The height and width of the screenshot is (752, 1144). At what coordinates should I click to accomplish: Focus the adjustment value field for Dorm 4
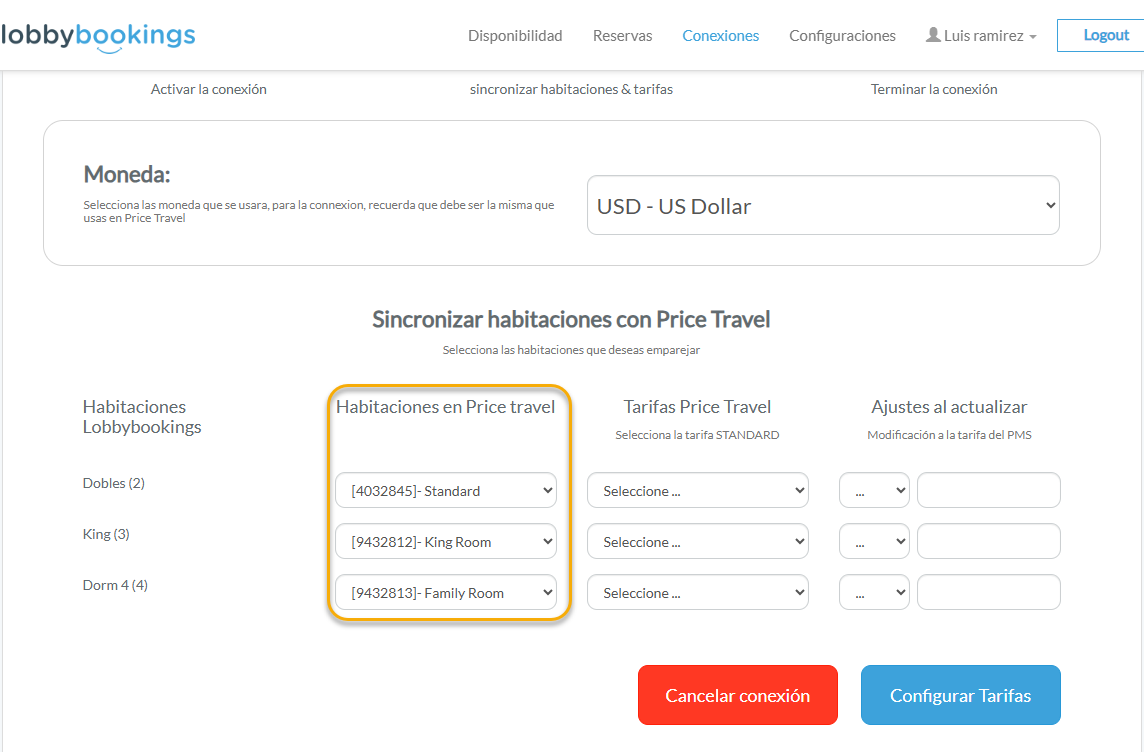tap(988, 593)
